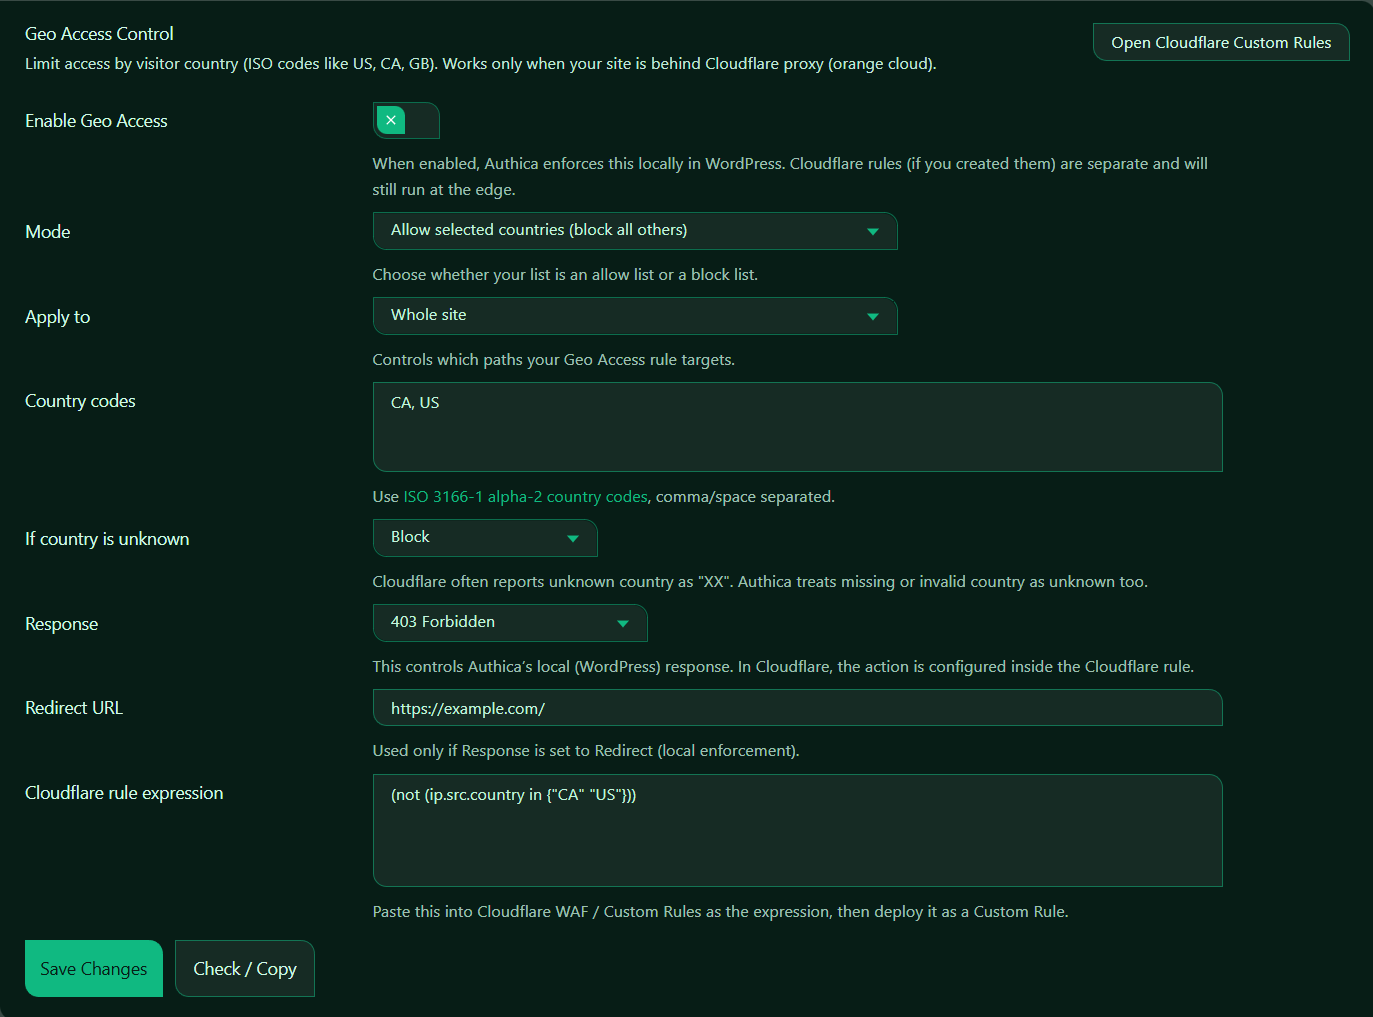Click the Enable Geo Access label

96,121
